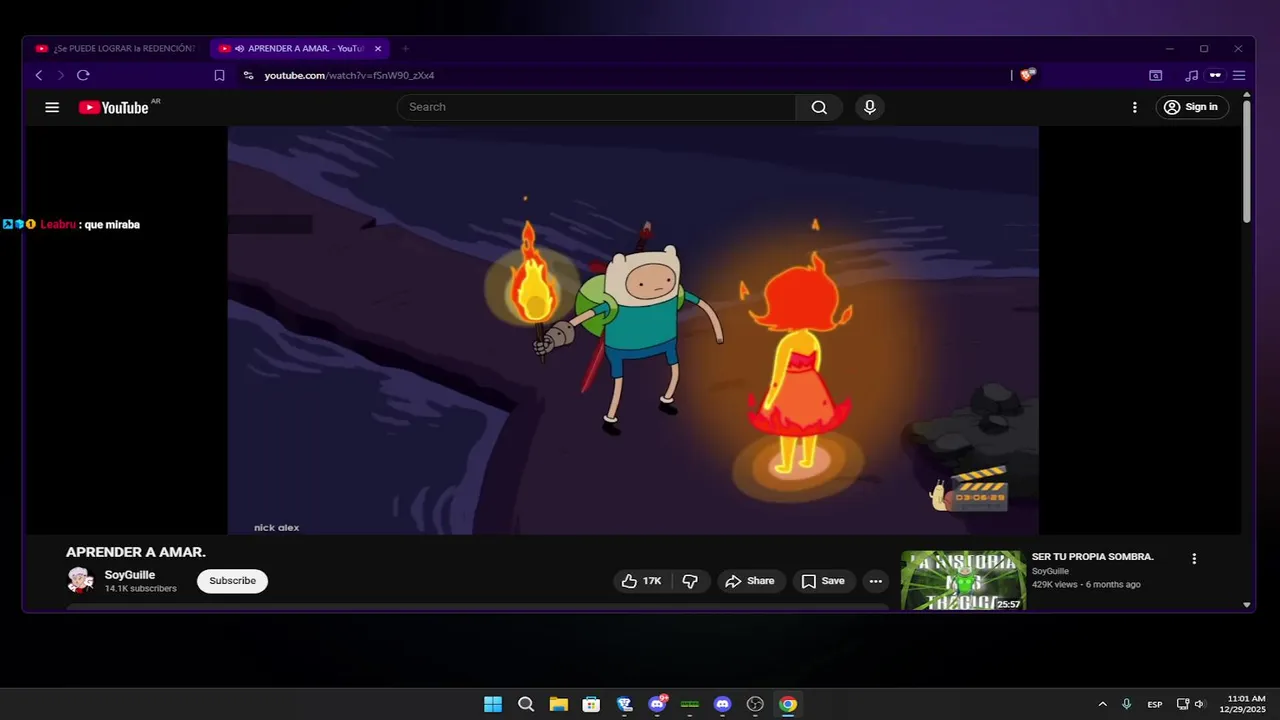The width and height of the screenshot is (1280, 720).
Task: Click the page vertical scrollbar thumb
Action: [1247, 160]
